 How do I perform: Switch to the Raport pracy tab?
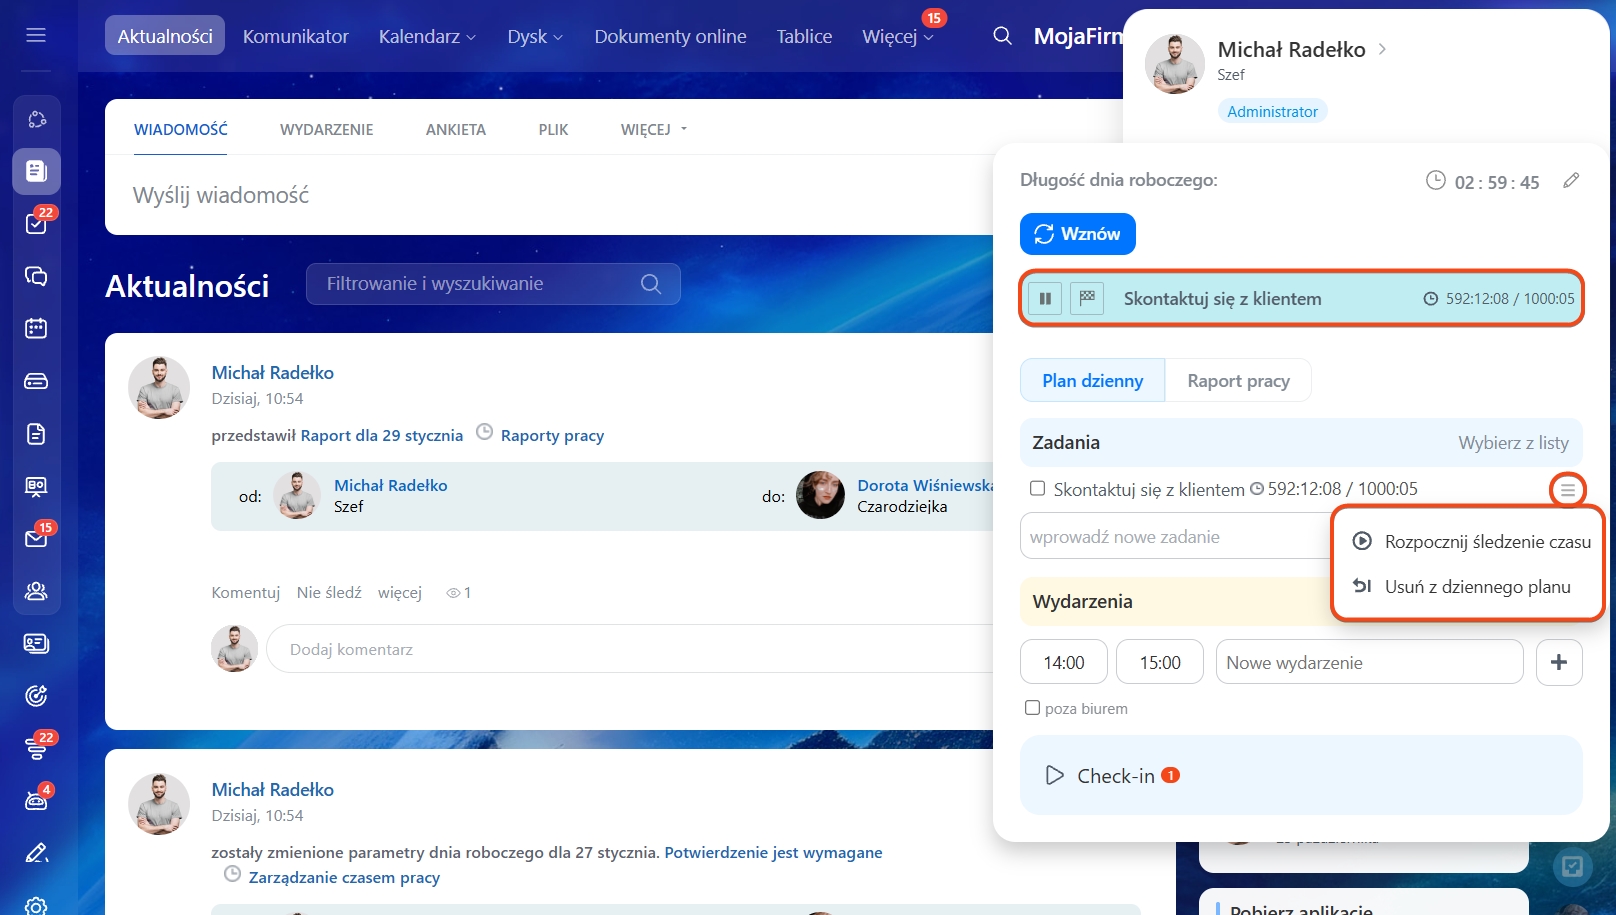coord(1238,381)
